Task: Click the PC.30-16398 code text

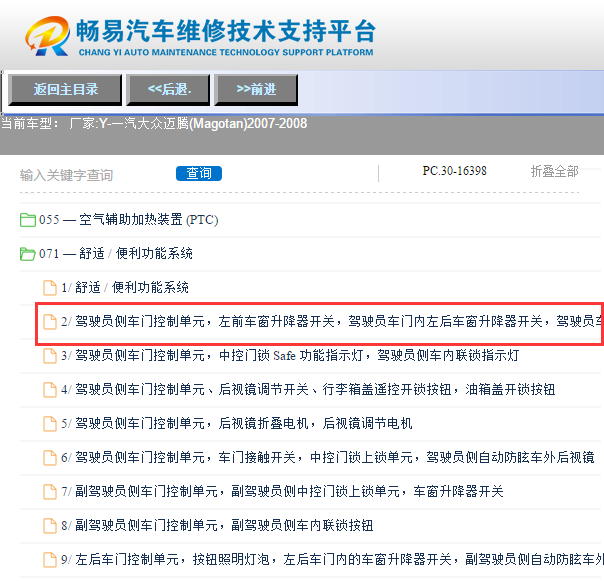Action: (455, 171)
